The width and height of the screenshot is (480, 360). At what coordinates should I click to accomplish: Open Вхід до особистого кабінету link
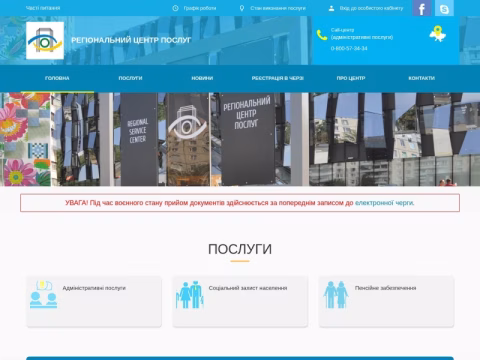point(371,8)
